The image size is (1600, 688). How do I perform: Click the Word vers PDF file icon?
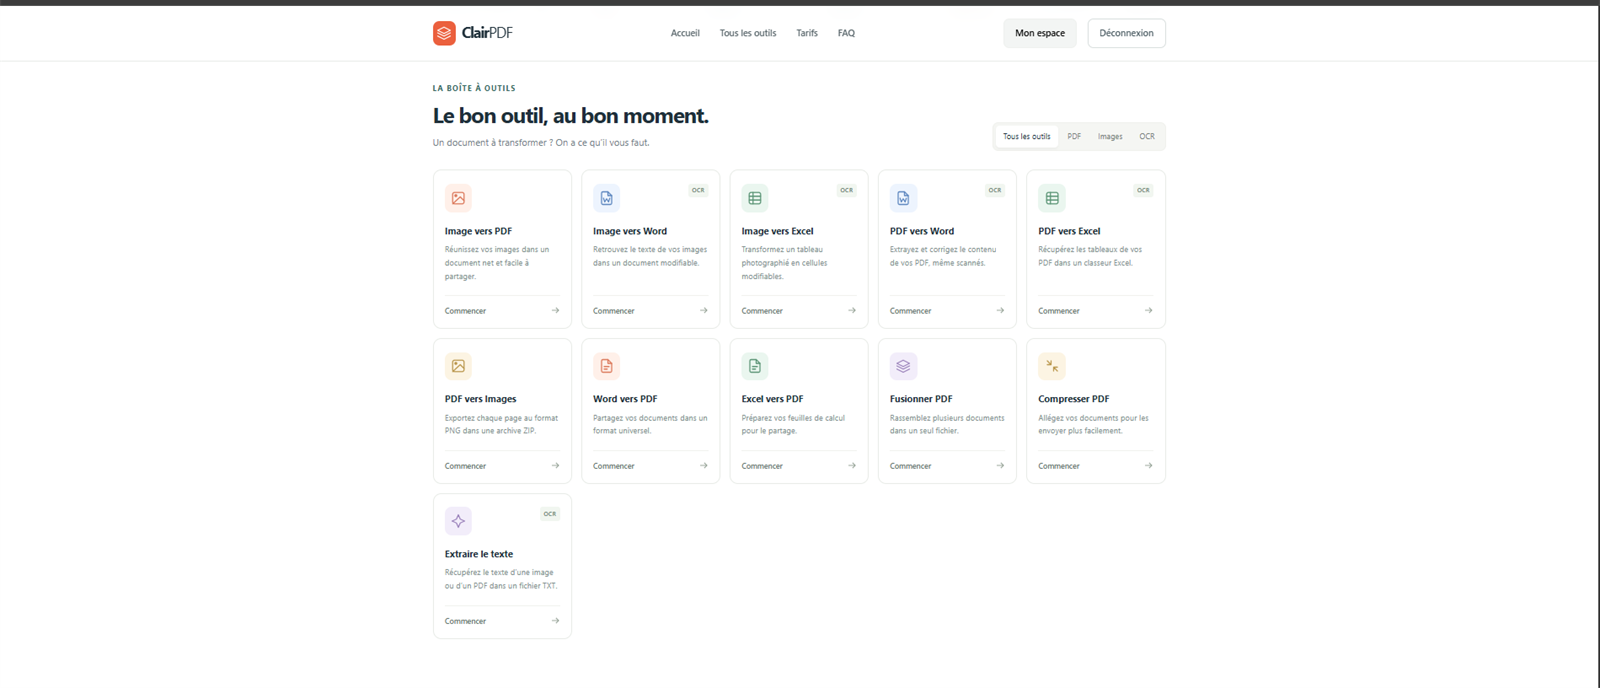[606, 366]
